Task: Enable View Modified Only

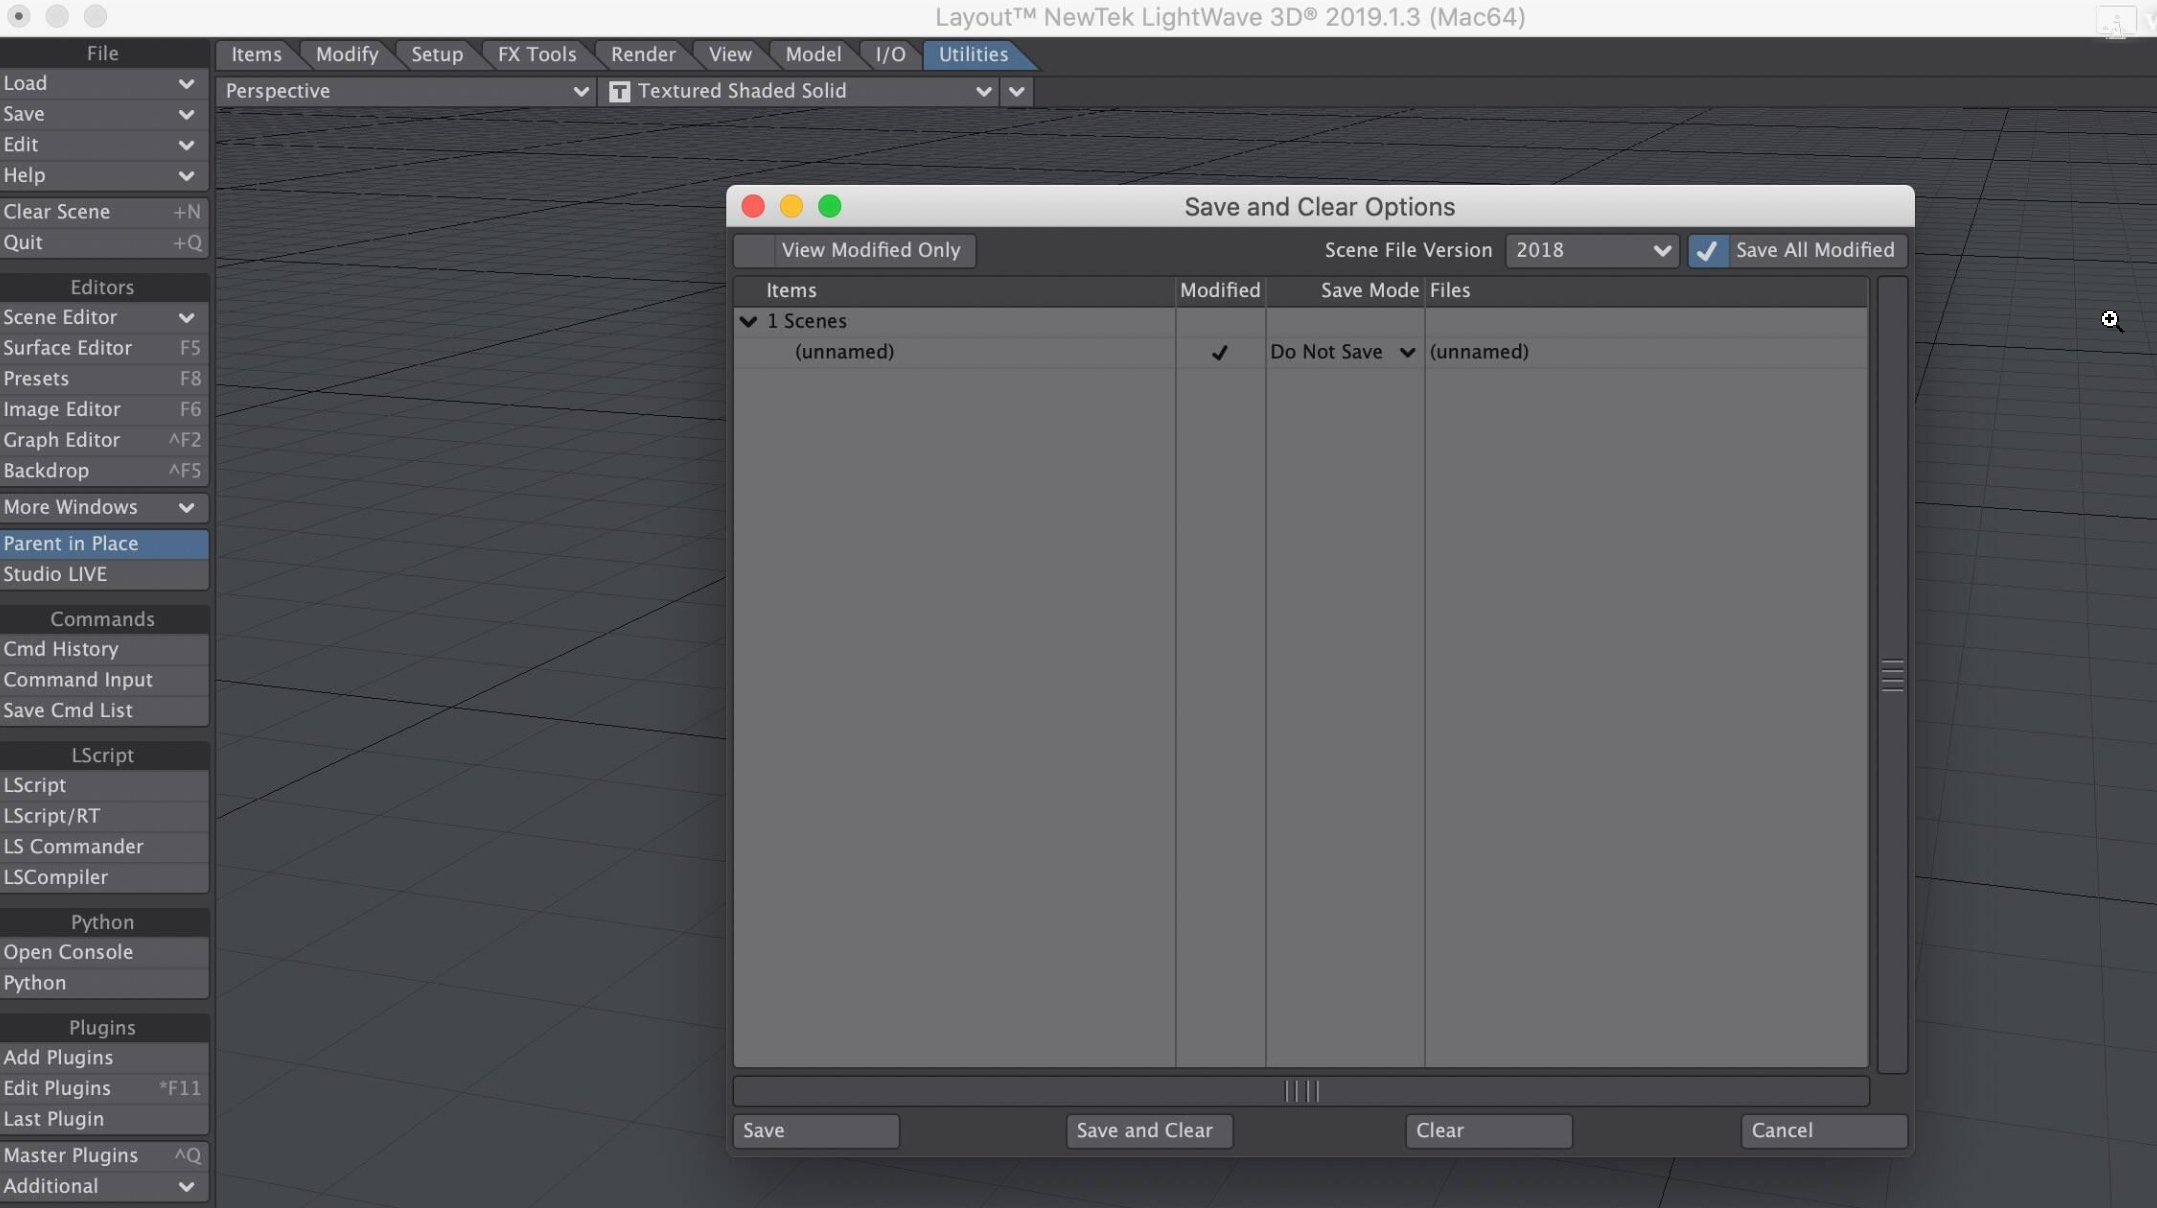Action: click(x=870, y=250)
